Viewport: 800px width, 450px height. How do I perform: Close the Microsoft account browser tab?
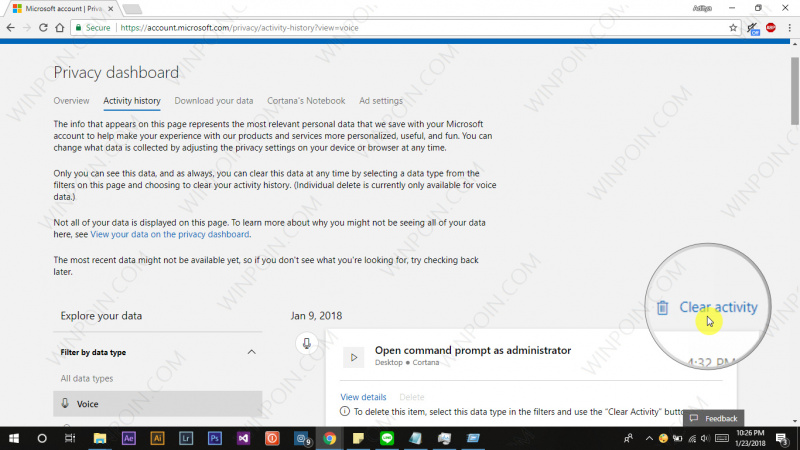point(110,9)
